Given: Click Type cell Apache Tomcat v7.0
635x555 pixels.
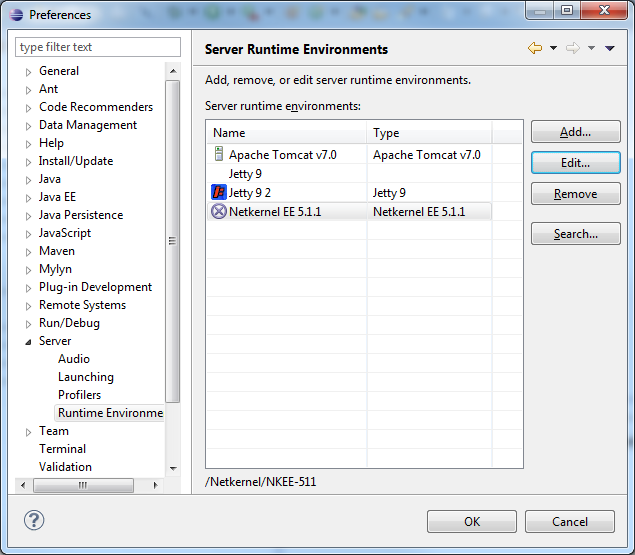Looking at the screenshot, I should pos(426,154).
